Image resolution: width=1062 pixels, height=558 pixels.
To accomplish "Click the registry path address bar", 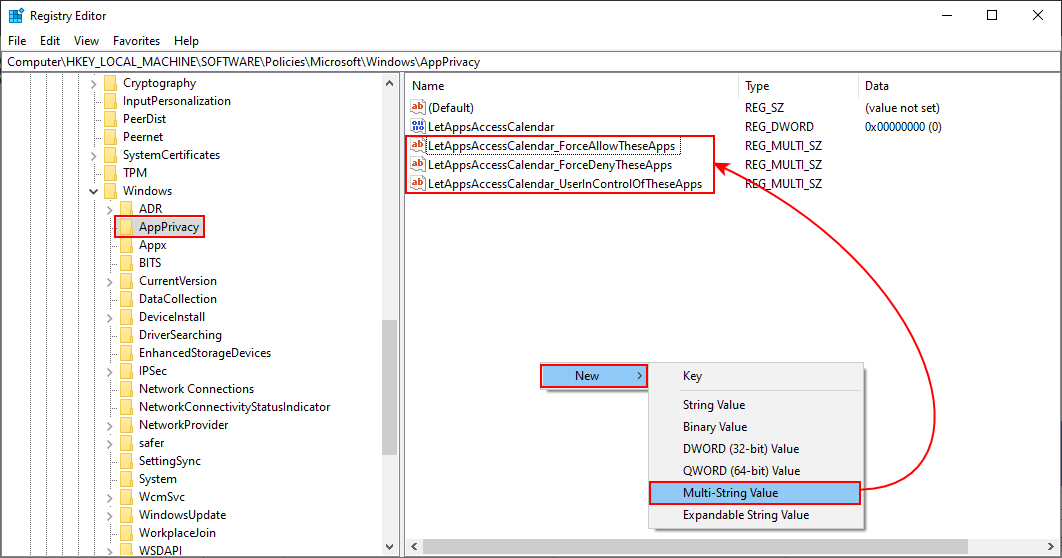I will [x=531, y=62].
